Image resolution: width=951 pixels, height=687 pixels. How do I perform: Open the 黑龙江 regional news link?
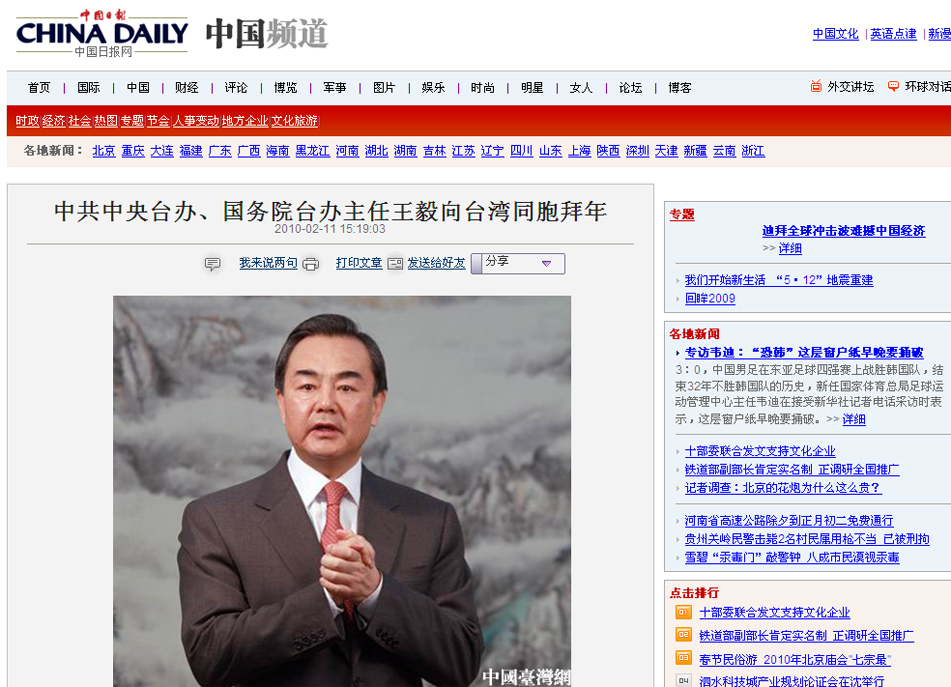pos(312,151)
